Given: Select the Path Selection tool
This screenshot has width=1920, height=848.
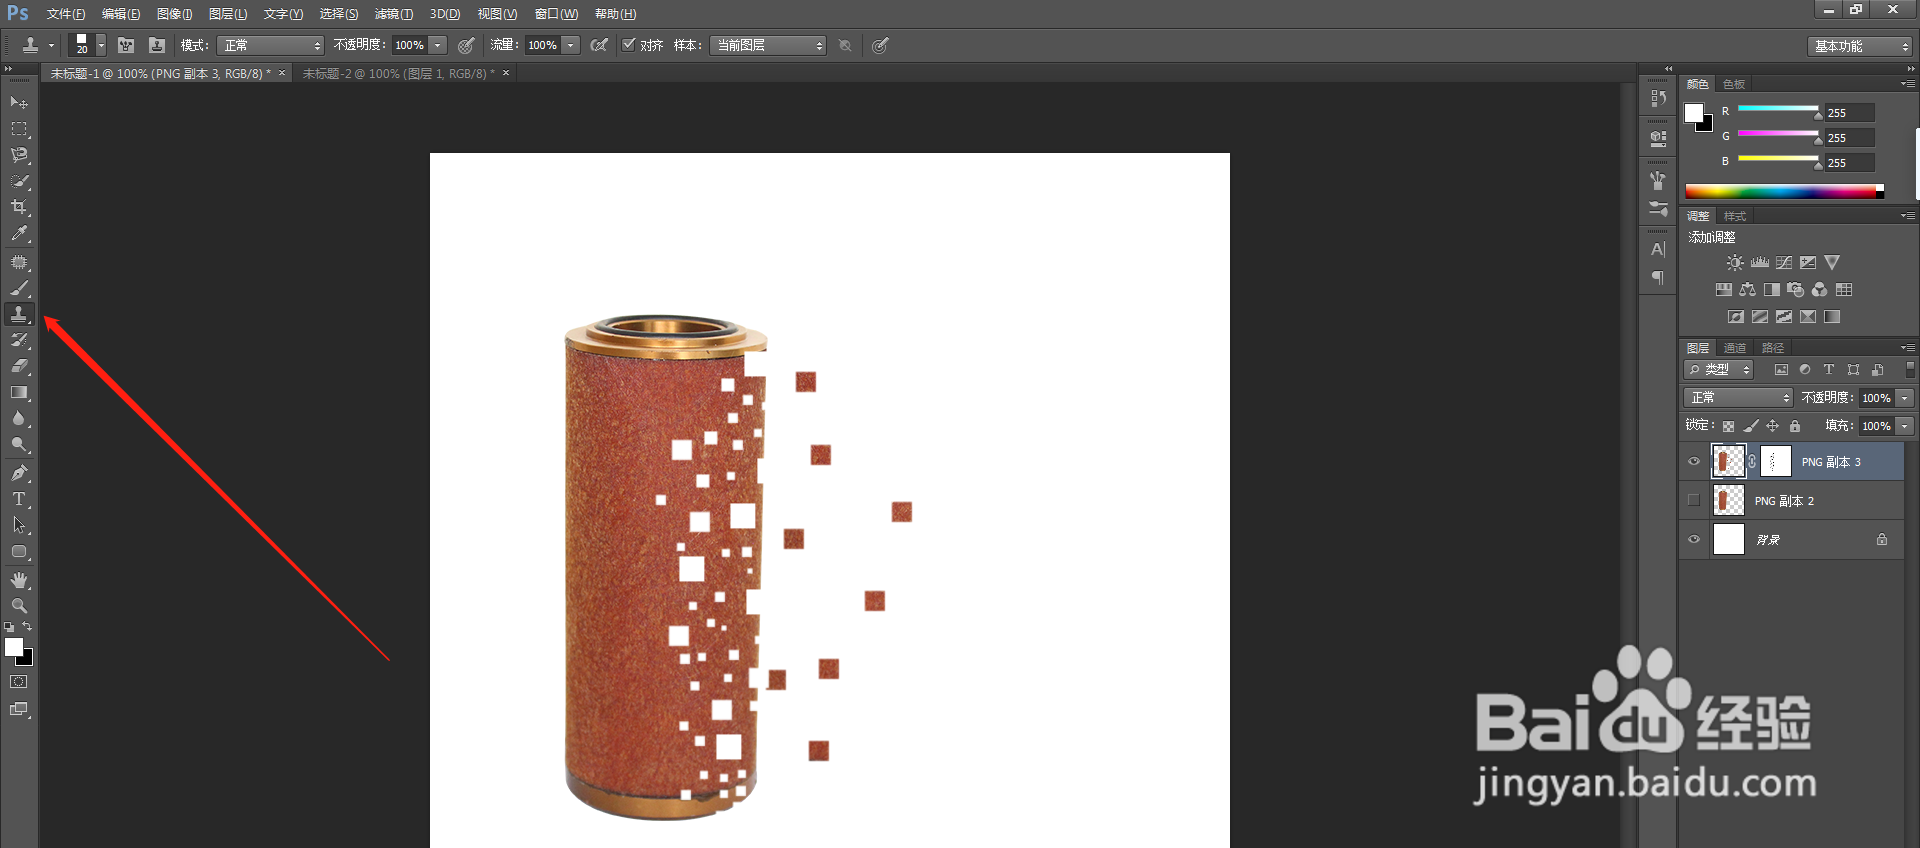Looking at the screenshot, I should pos(19,525).
